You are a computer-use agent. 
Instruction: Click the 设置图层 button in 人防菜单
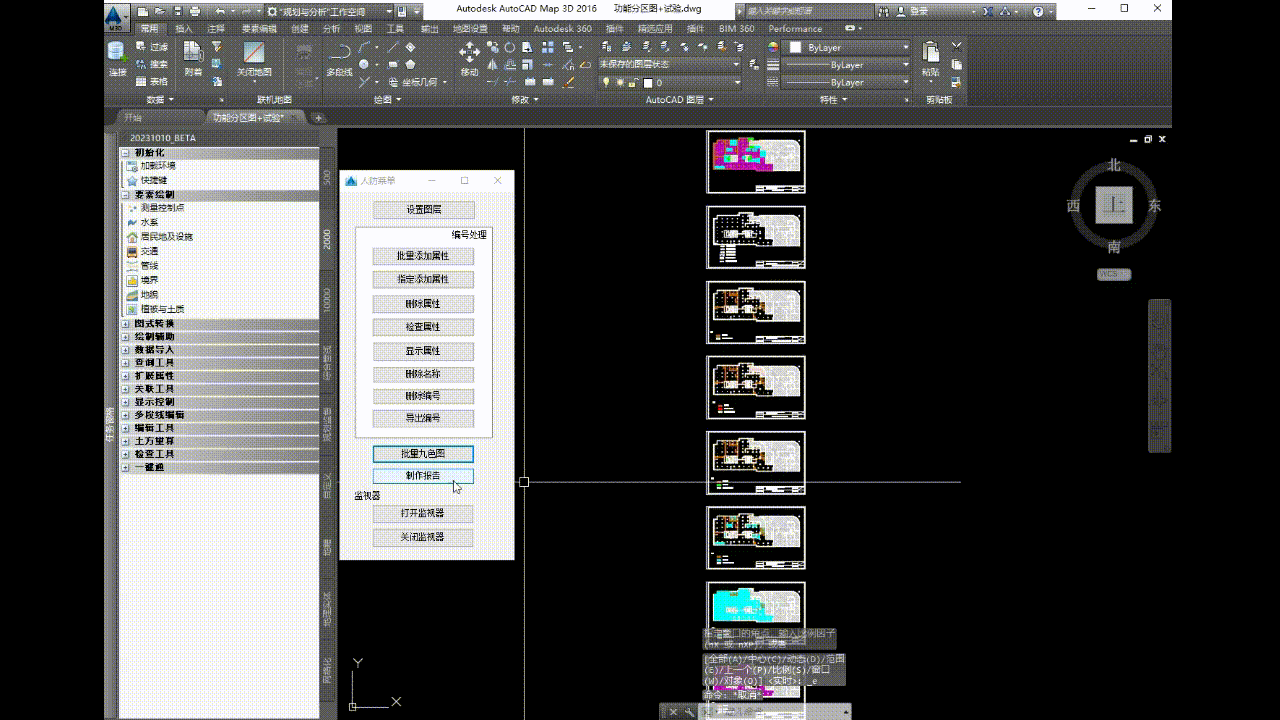[422, 209]
